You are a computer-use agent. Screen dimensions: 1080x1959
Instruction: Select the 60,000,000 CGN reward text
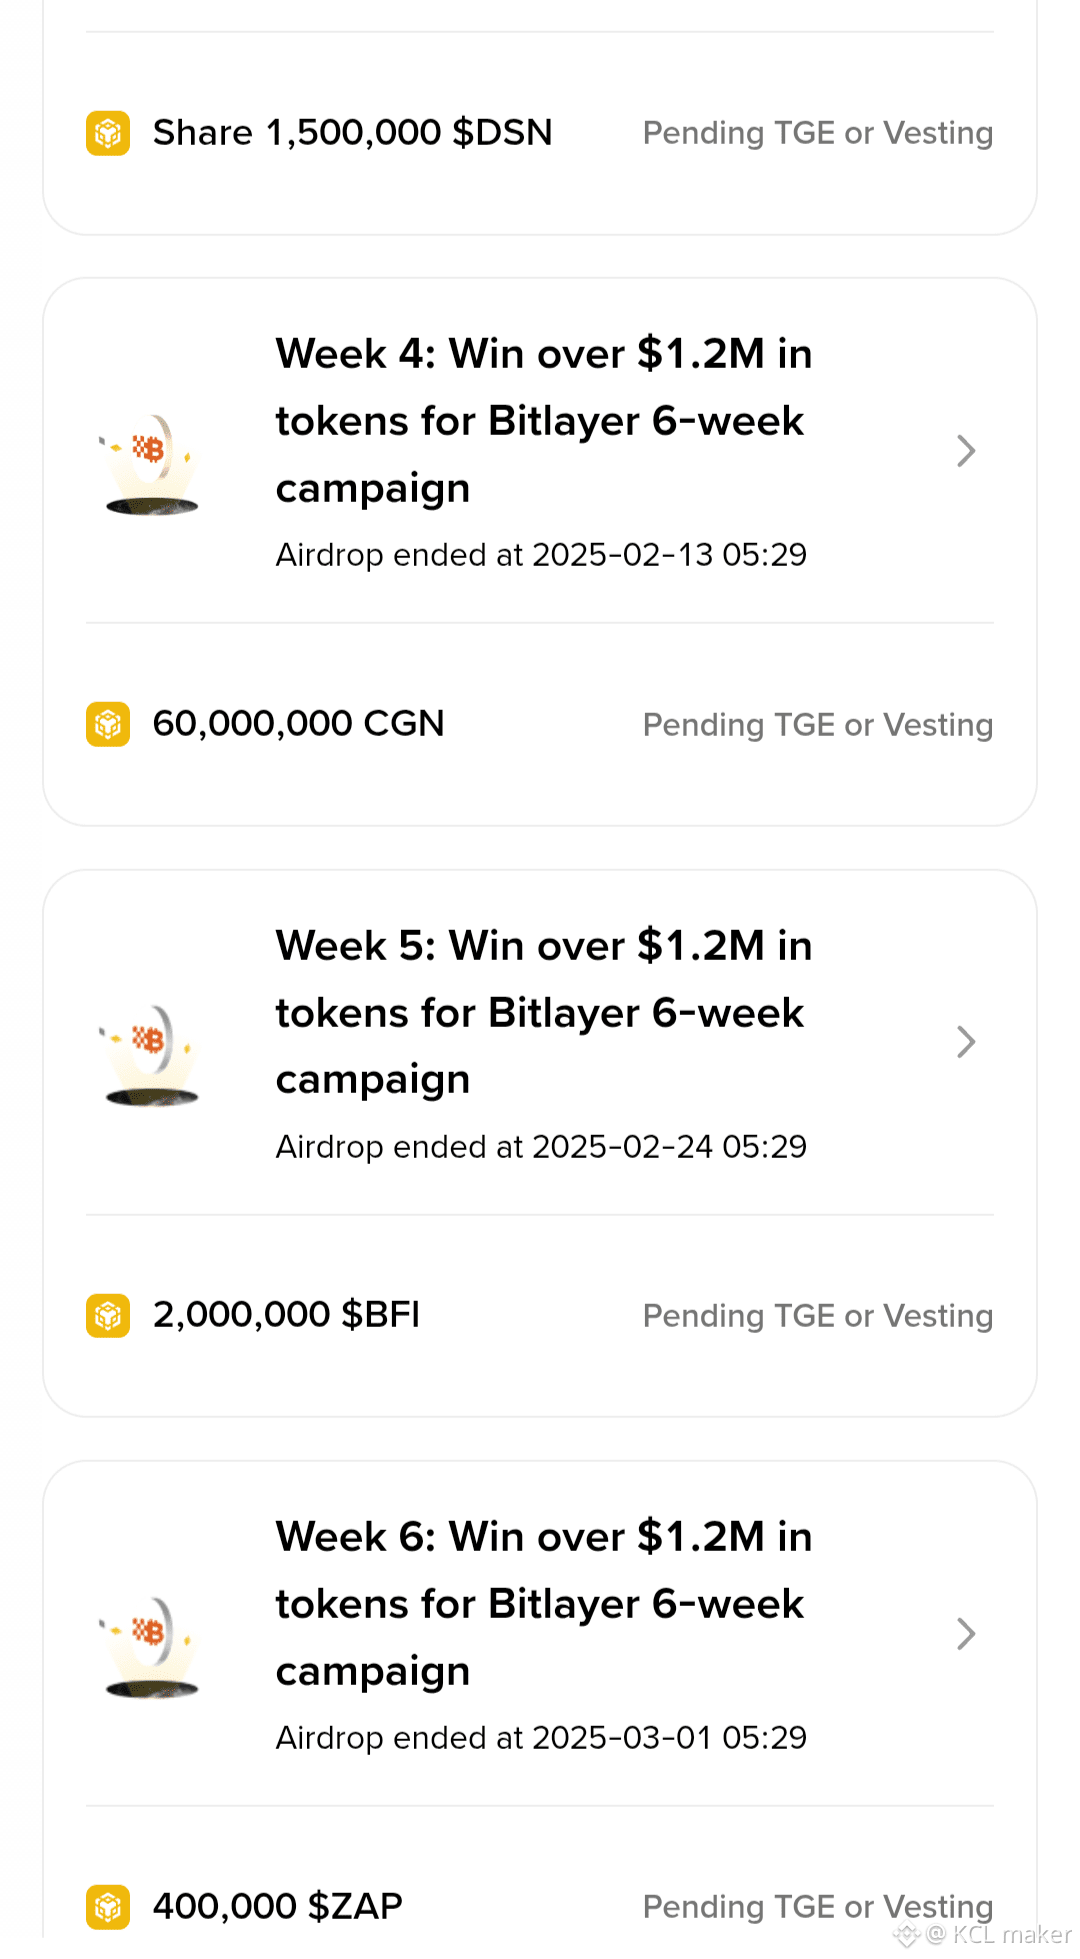point(298,723)
